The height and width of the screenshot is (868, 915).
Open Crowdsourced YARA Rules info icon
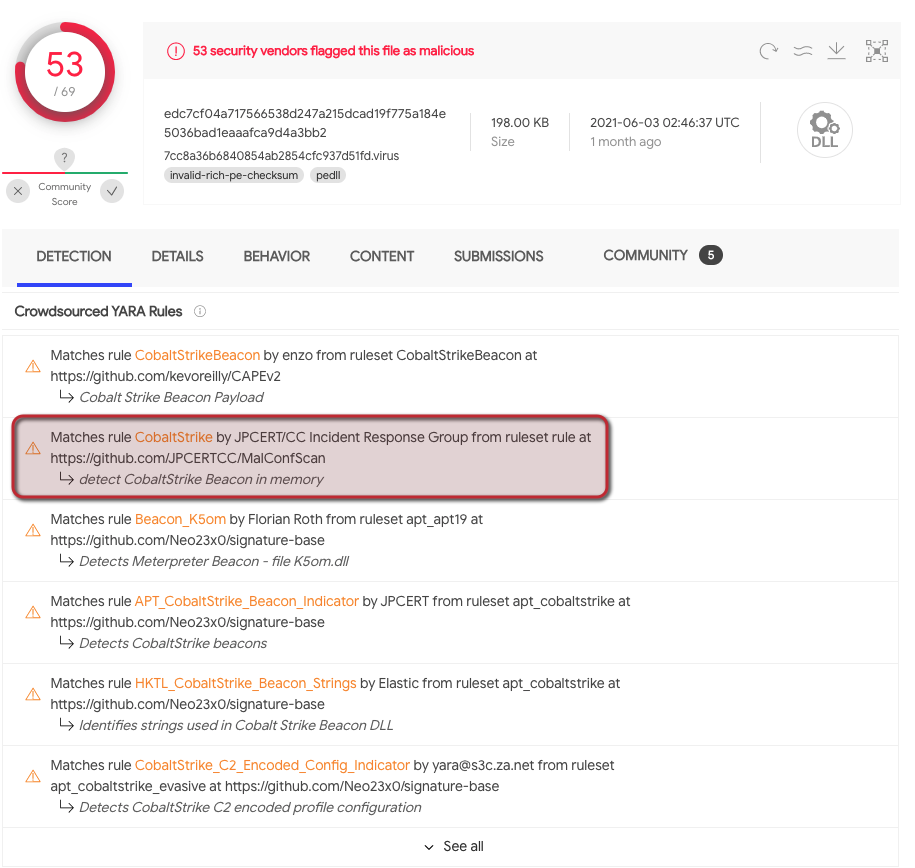coord(200,311)
